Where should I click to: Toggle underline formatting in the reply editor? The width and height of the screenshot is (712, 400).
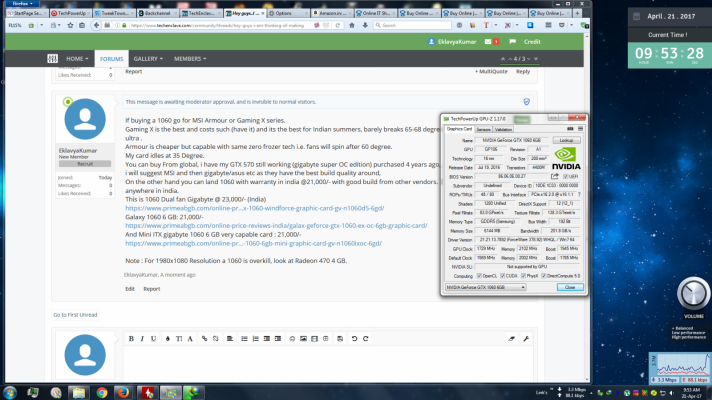(153, 338)
